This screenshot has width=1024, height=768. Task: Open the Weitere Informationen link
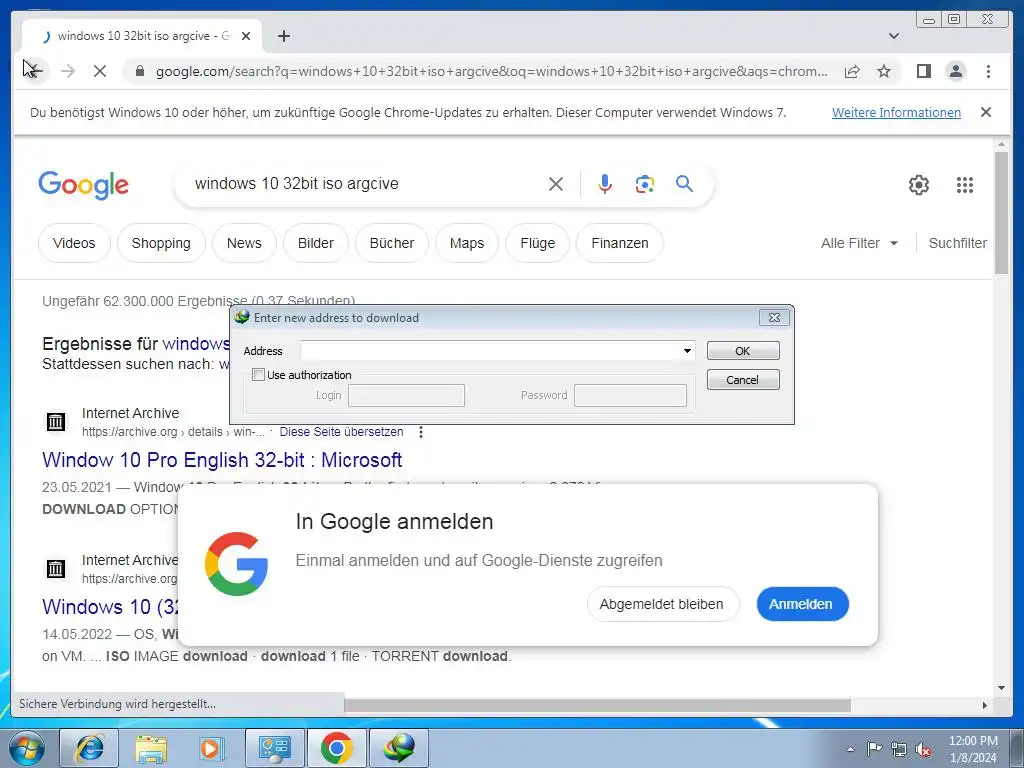[x=896, y=112]
